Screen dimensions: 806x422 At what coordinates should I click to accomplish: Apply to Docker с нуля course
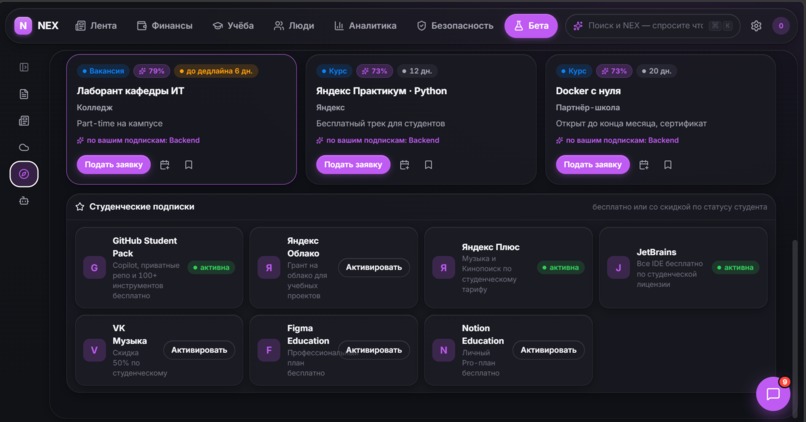tap(593, 164)
